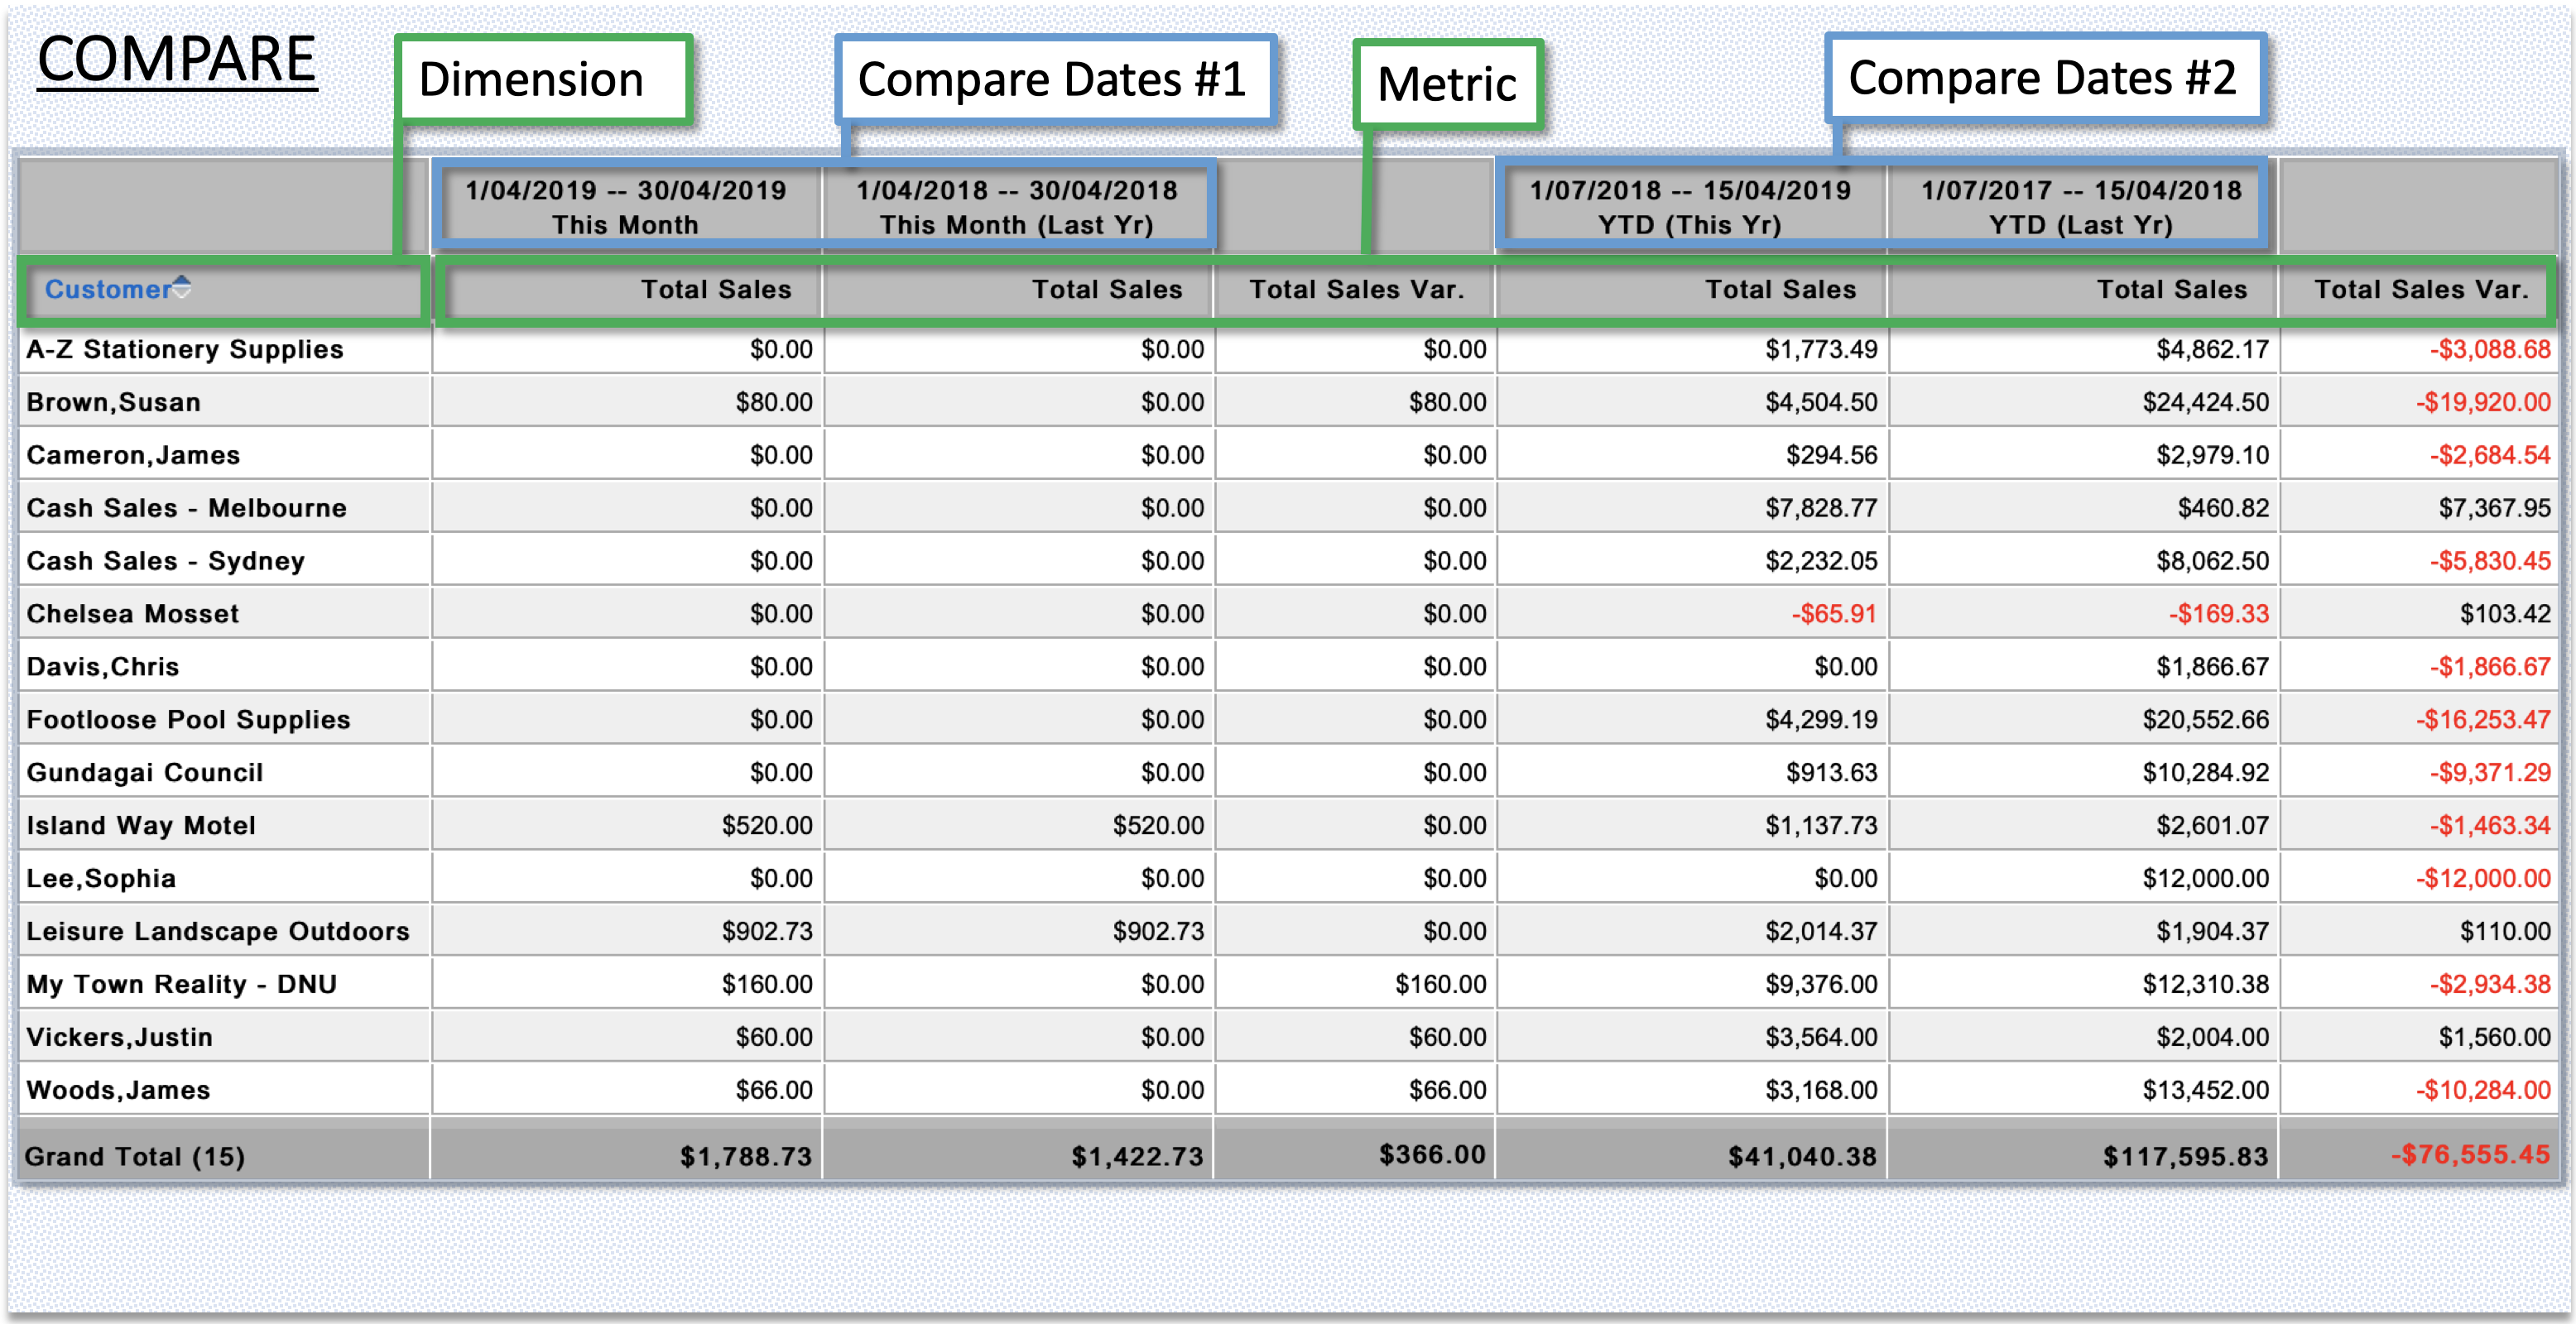Select the Gundagai Council customer row
Viewport: 2576px width, 1324px height.
click(x=1288, y=773)
